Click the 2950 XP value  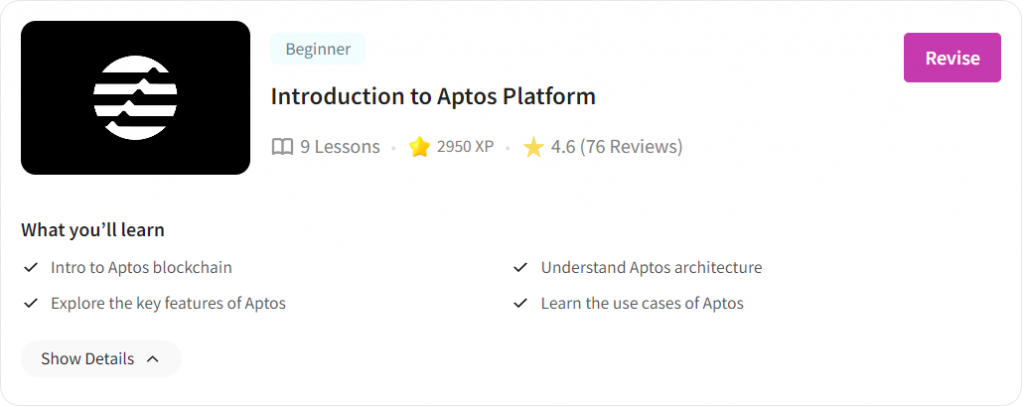465,147
